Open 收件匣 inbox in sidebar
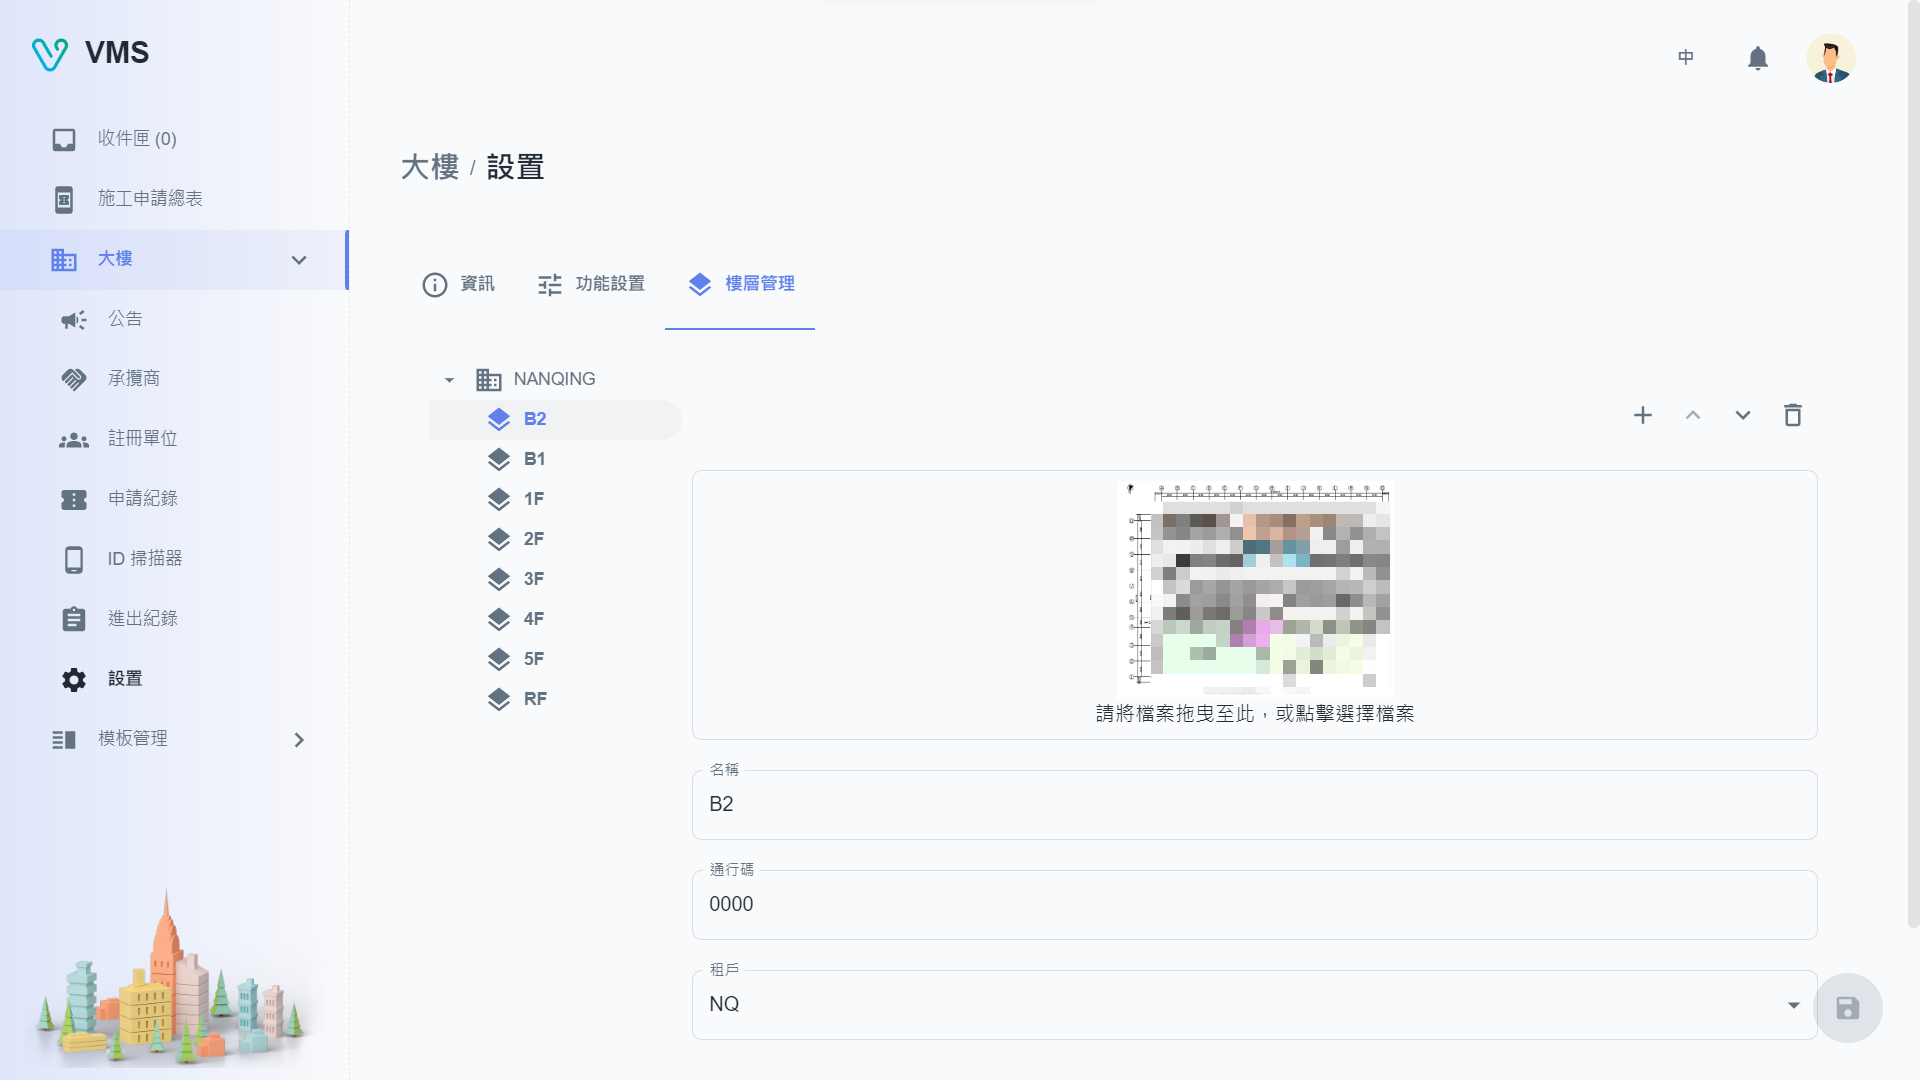This screenshot has width=1920, height=1080. 137,139
